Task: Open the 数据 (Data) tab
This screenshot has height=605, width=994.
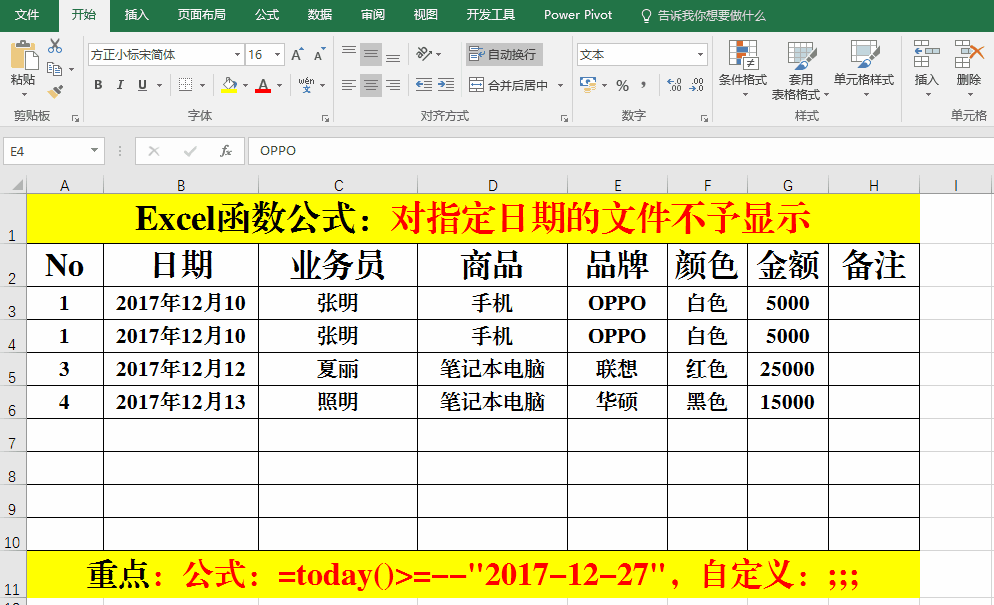Action: 319,15
